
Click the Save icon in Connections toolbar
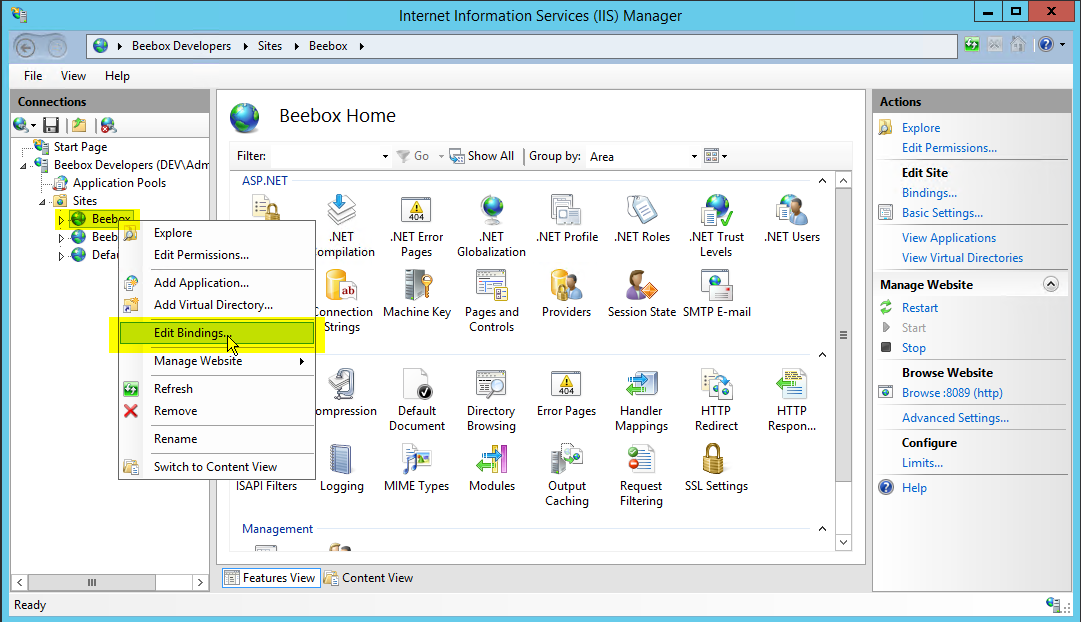point(51,125)
